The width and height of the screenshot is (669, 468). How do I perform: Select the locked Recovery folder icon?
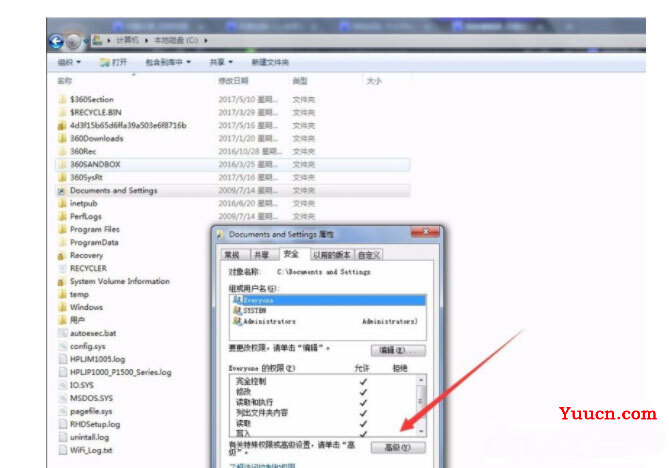(62, 256)
